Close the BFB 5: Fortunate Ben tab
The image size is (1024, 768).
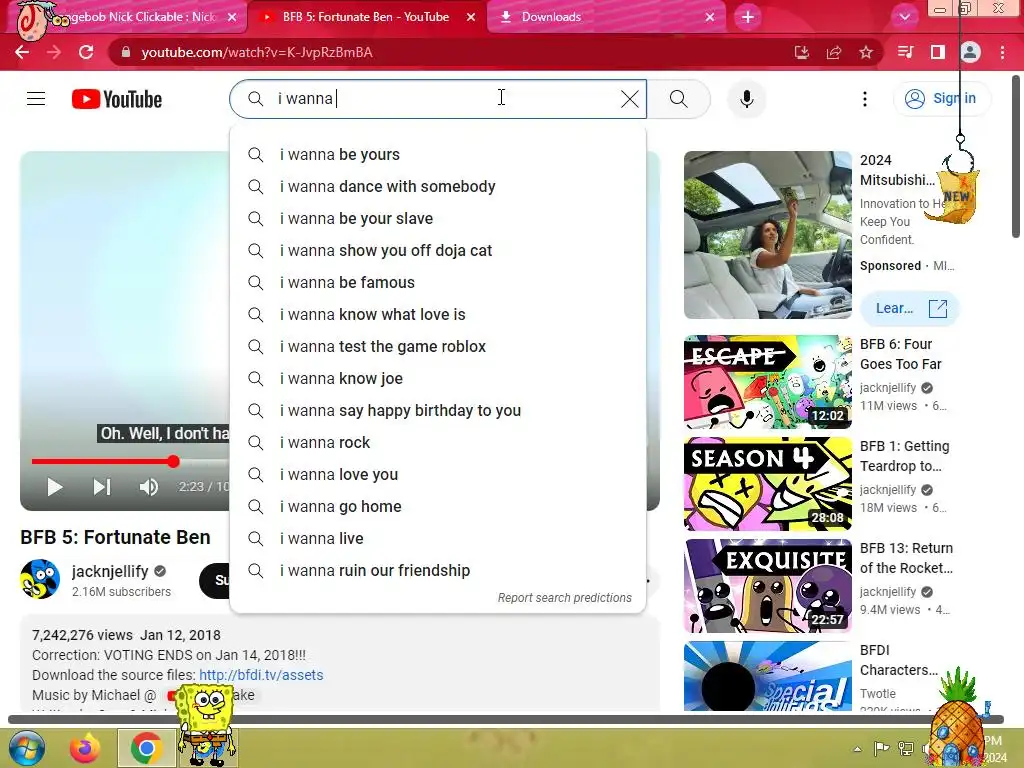(471, 17)
